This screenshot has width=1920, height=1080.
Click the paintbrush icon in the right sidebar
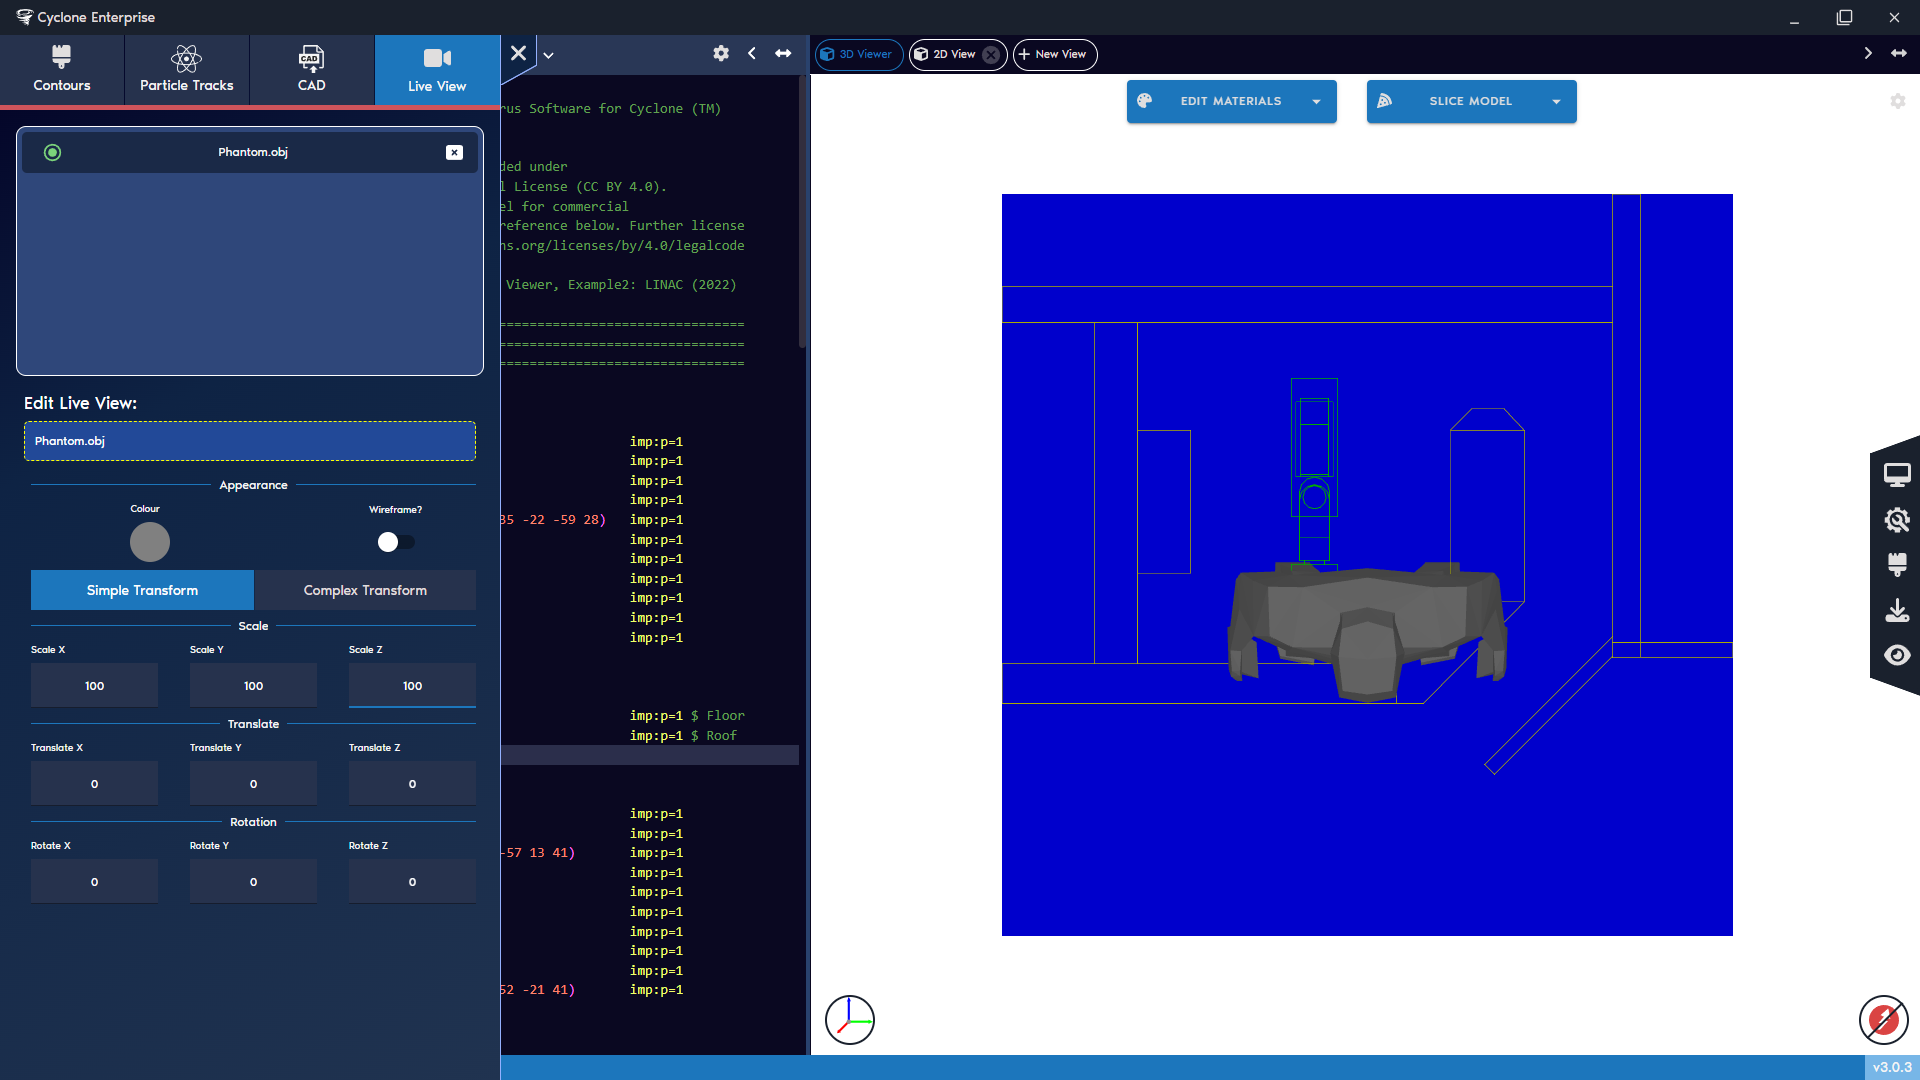pos(1898,565)
